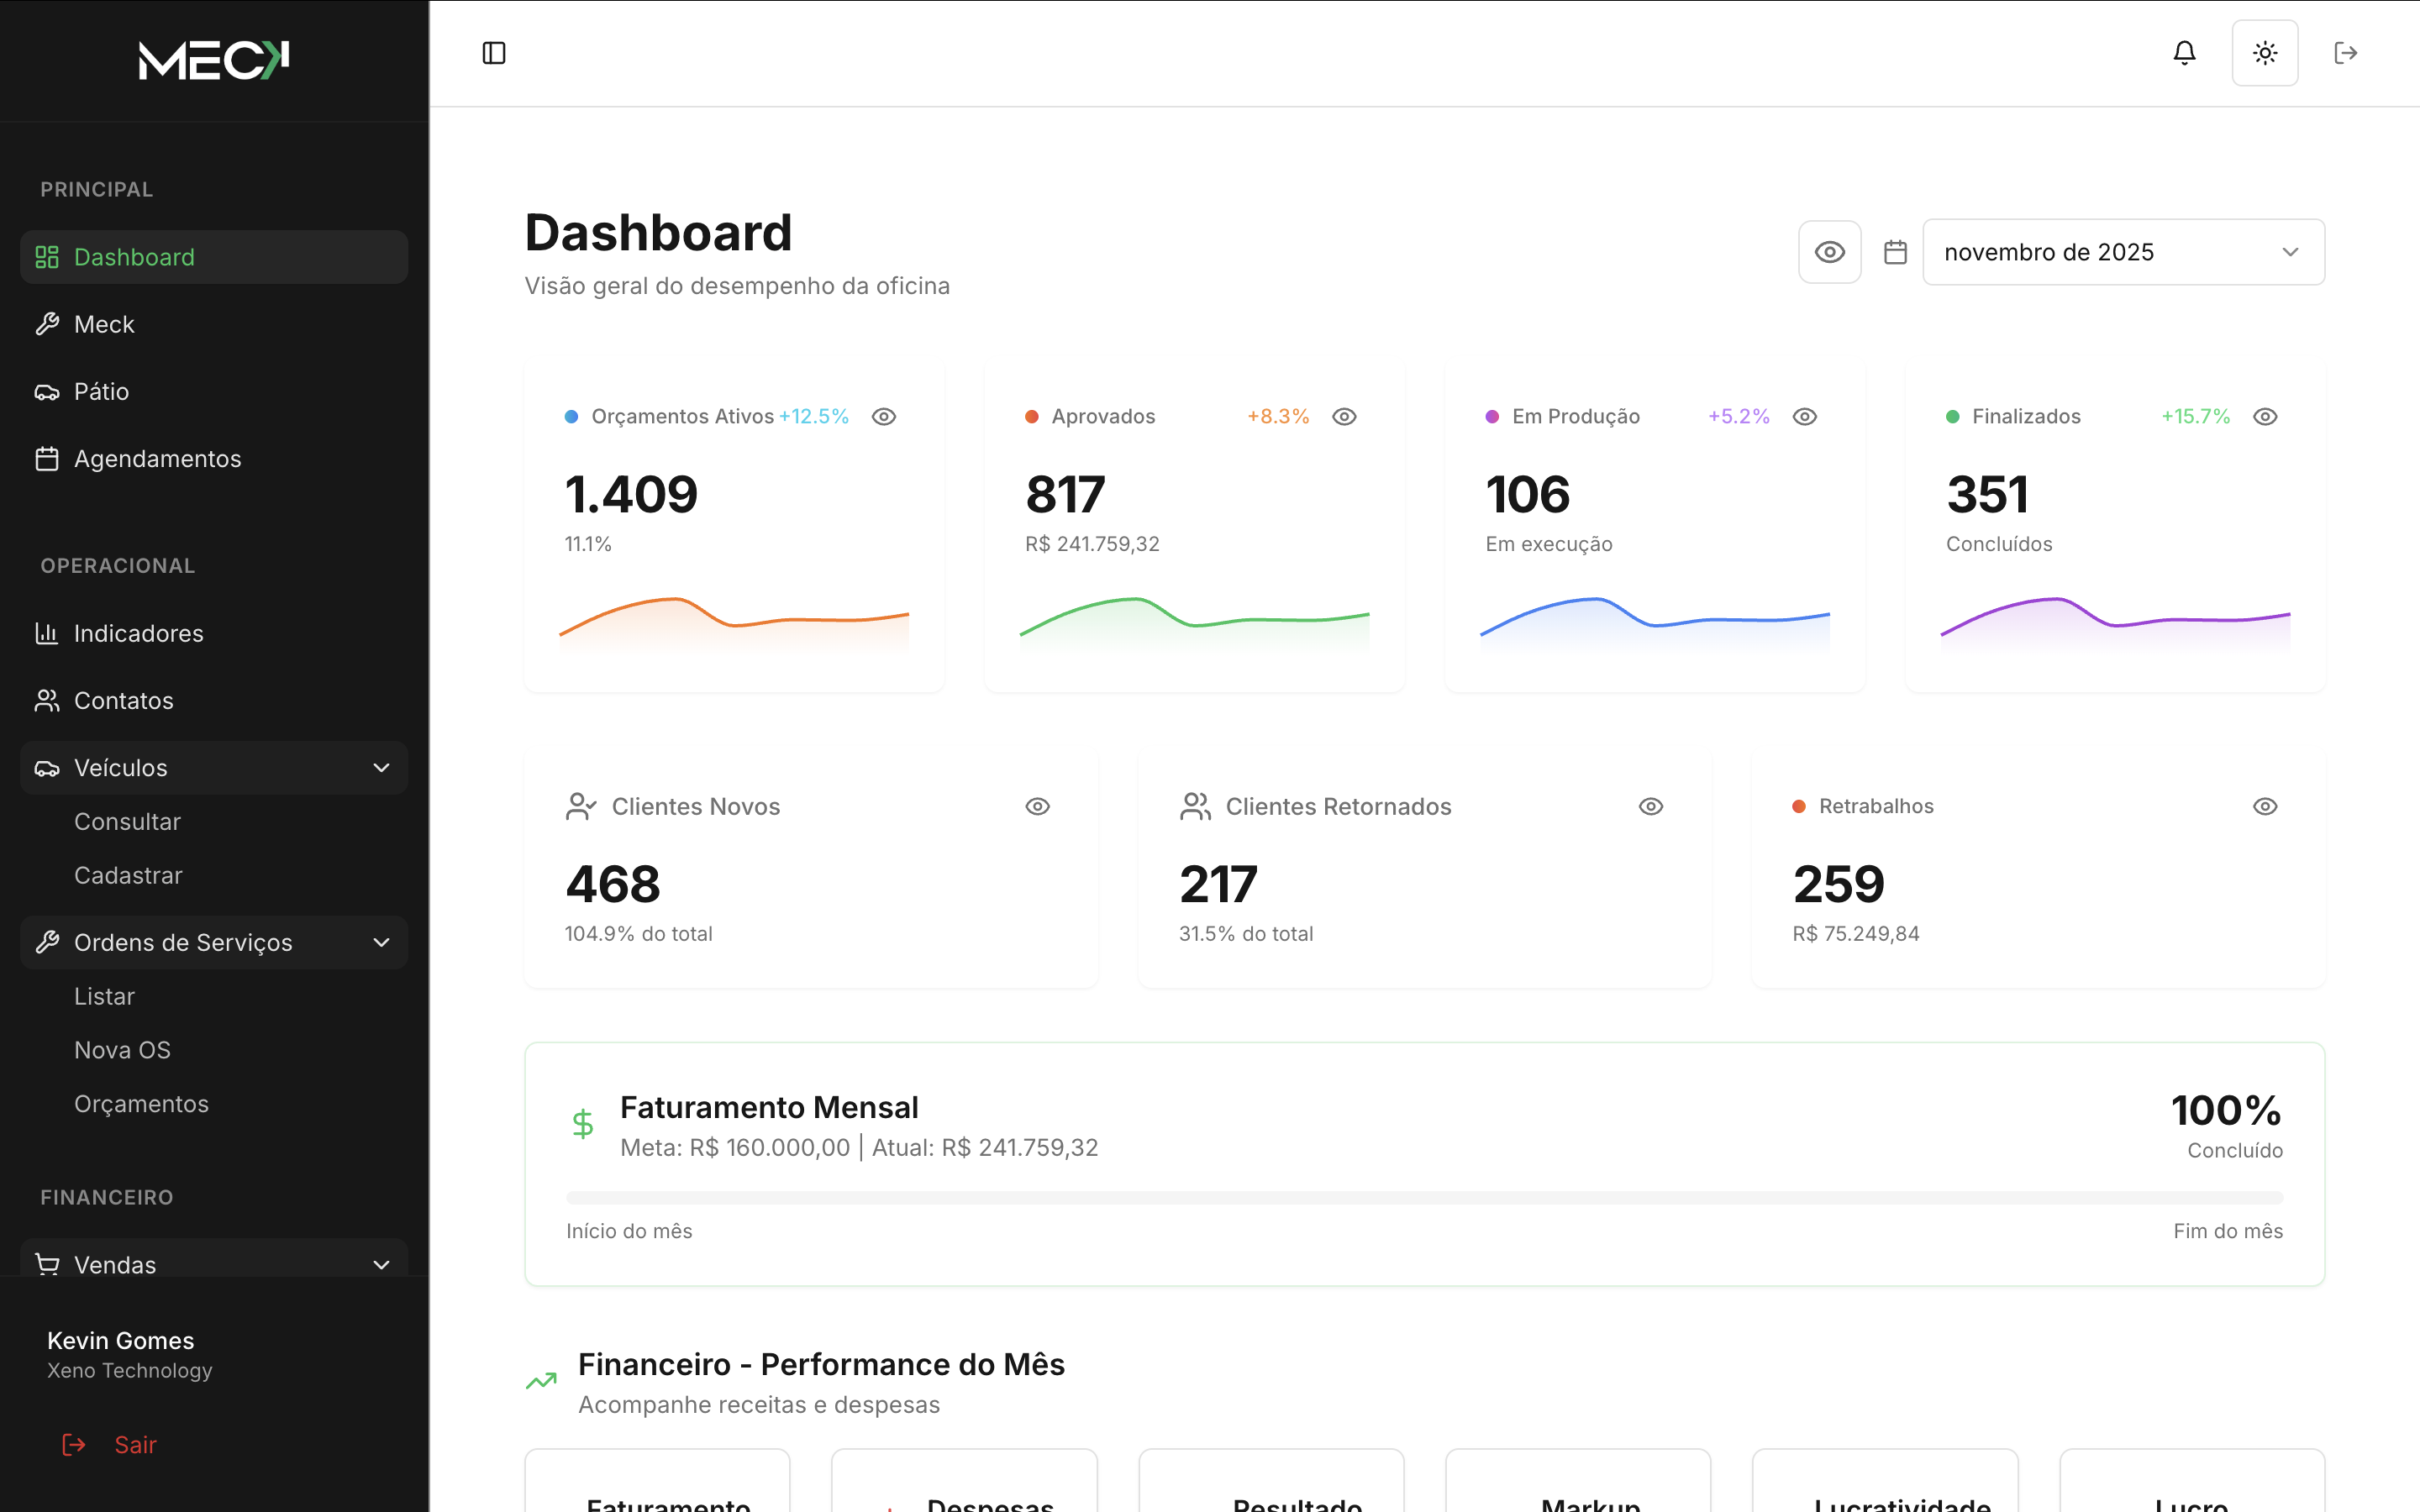Select the Dashboard item in the sidebar
Image resolution: width=2420 pixels, height=1512 pixels.
(x=134, y=257)
